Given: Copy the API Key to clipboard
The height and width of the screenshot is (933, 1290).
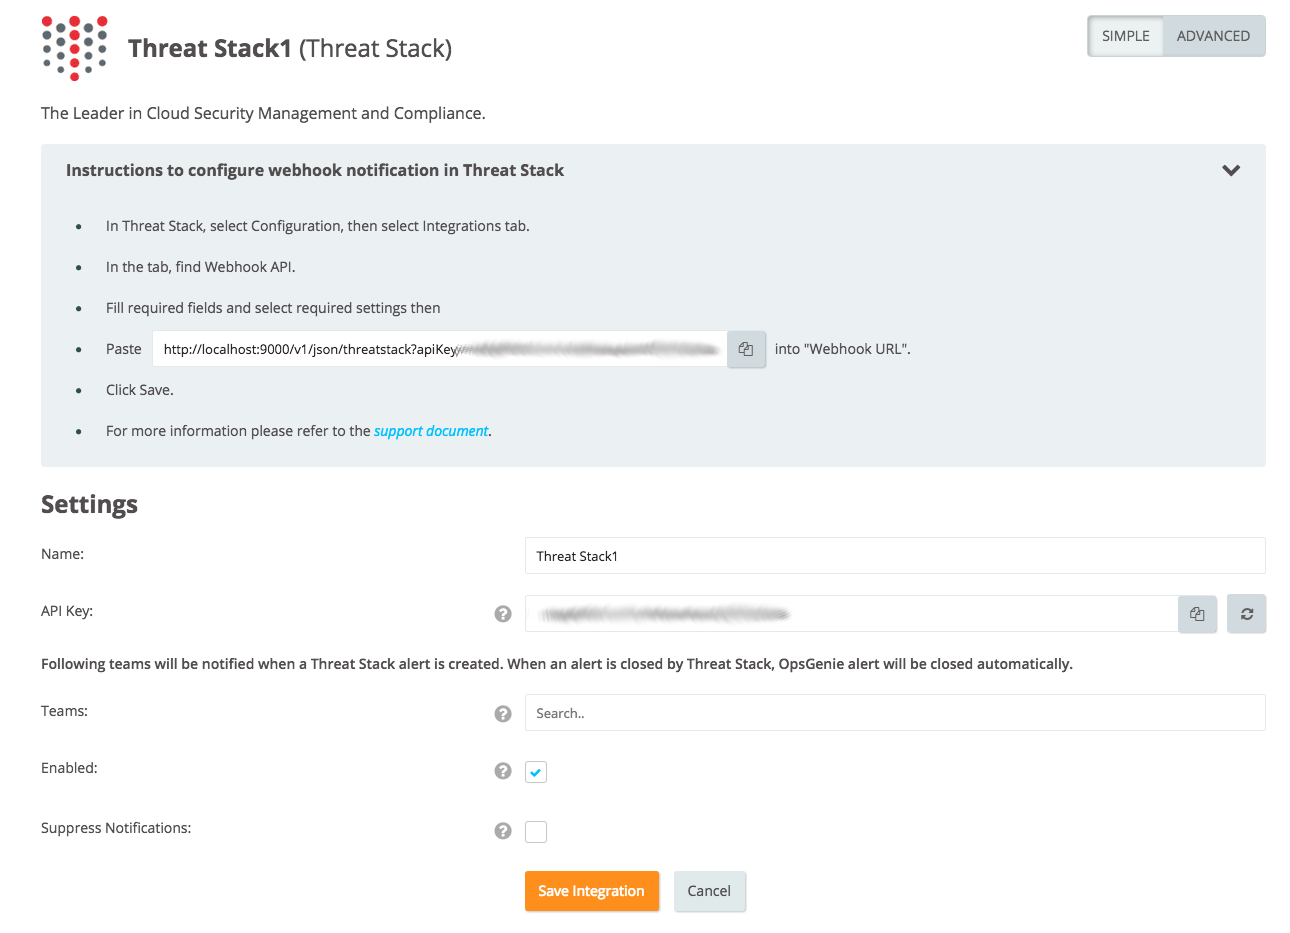Looking at the screenshot, I should (1197, 614).
